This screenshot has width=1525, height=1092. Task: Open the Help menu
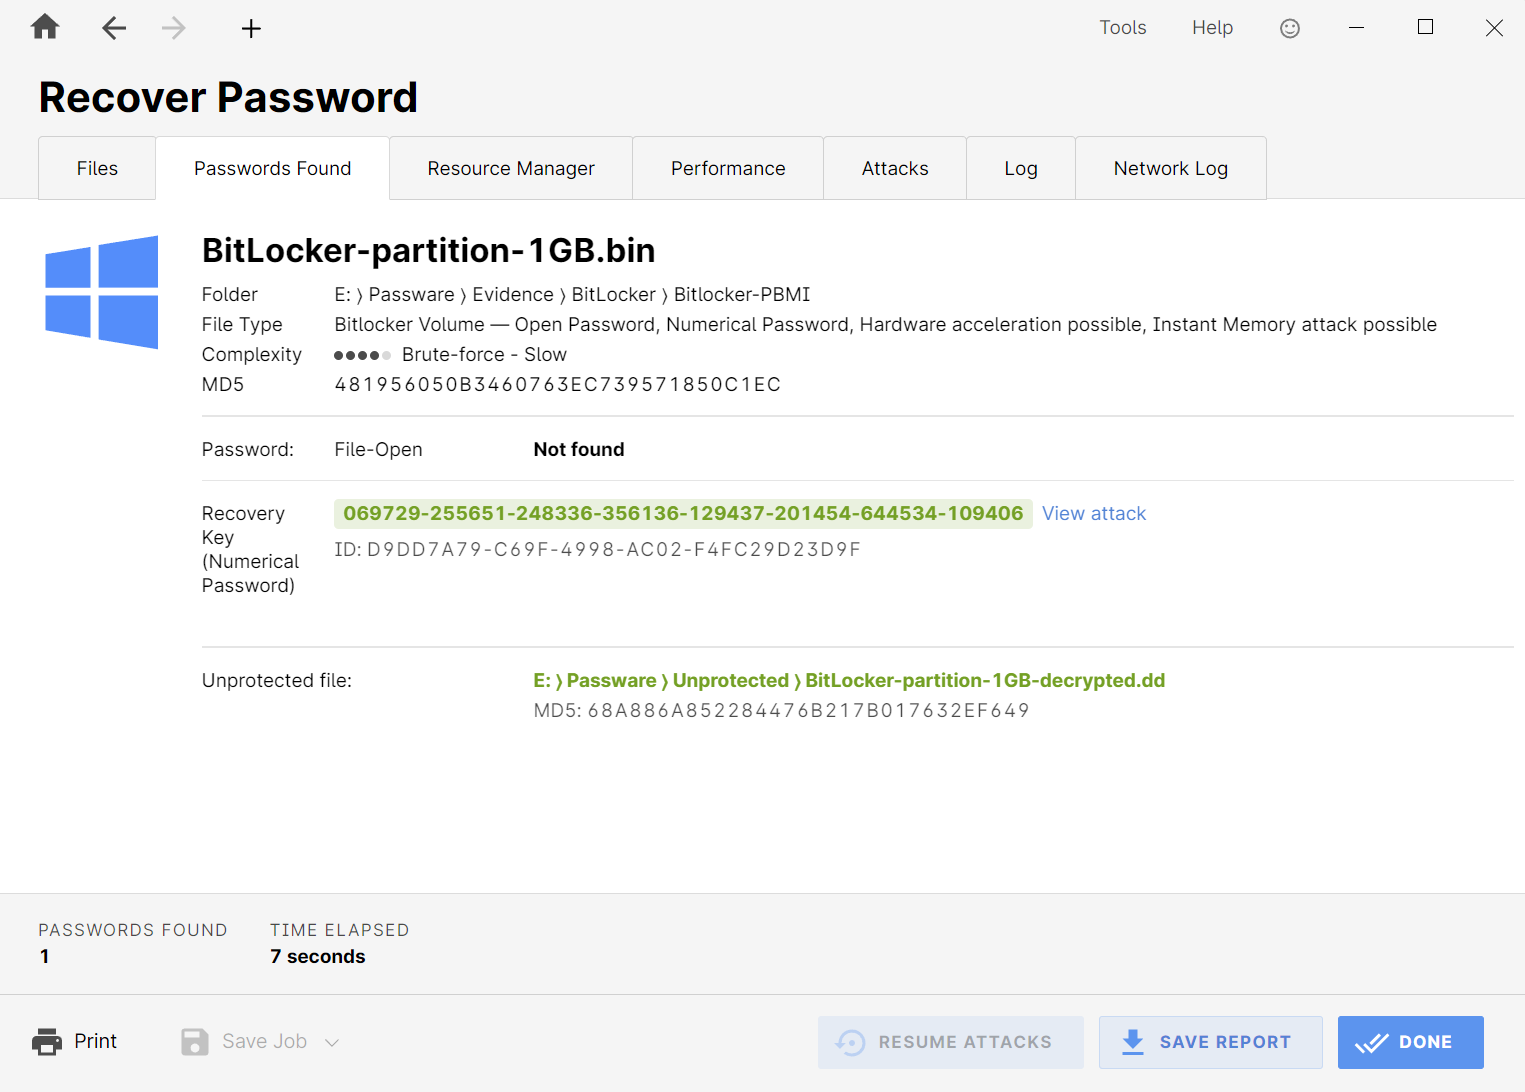(x=1212, y=28)
